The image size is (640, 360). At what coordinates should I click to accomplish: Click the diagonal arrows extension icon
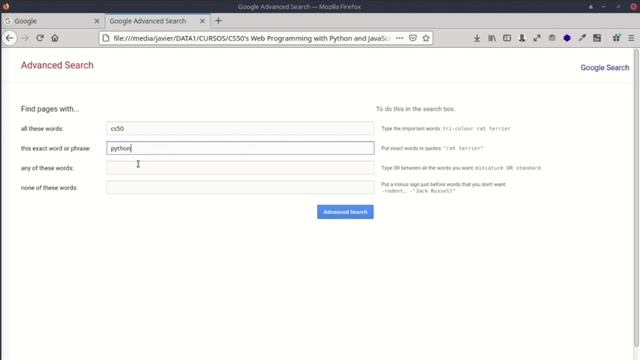pyautogui.click(x=537, y=38)
